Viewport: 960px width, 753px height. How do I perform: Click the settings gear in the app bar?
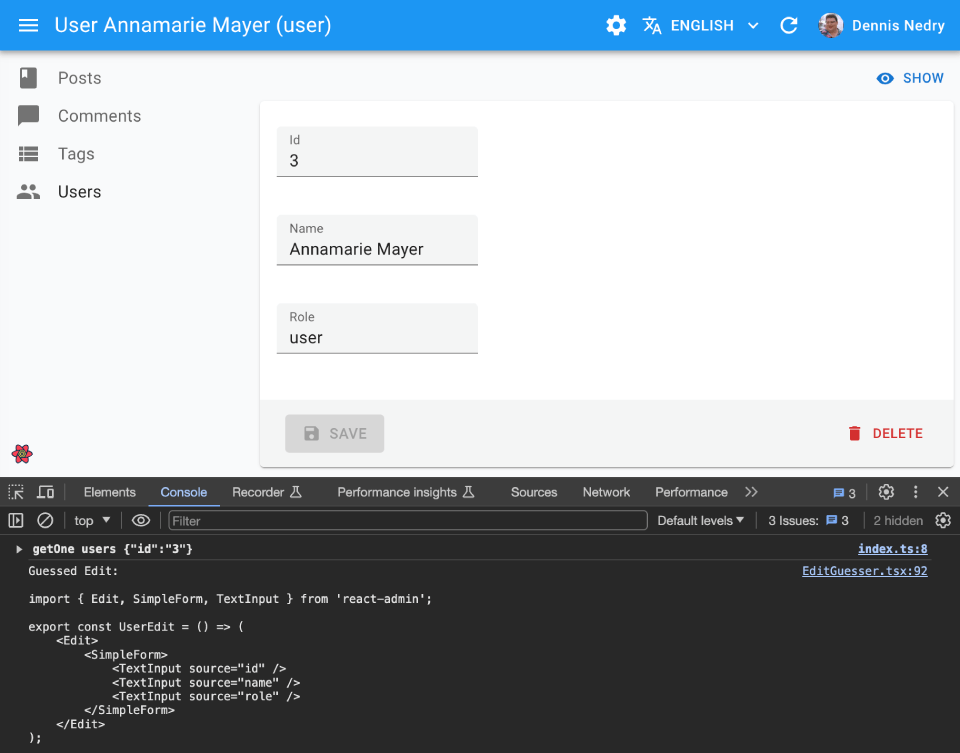point(616,25)
